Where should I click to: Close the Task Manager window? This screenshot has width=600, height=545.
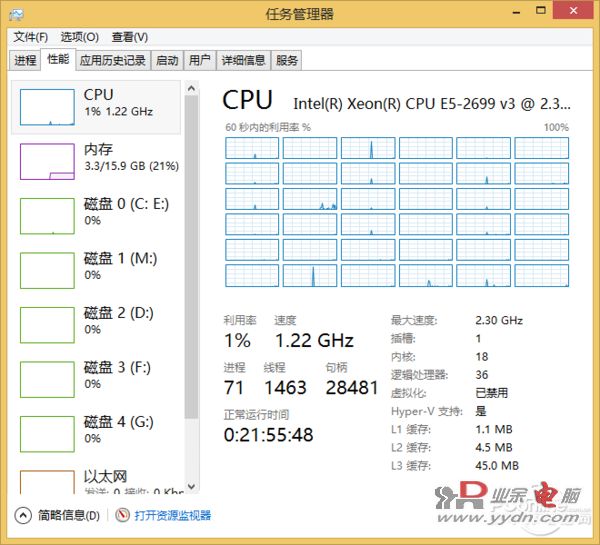[x=573, y=10]
